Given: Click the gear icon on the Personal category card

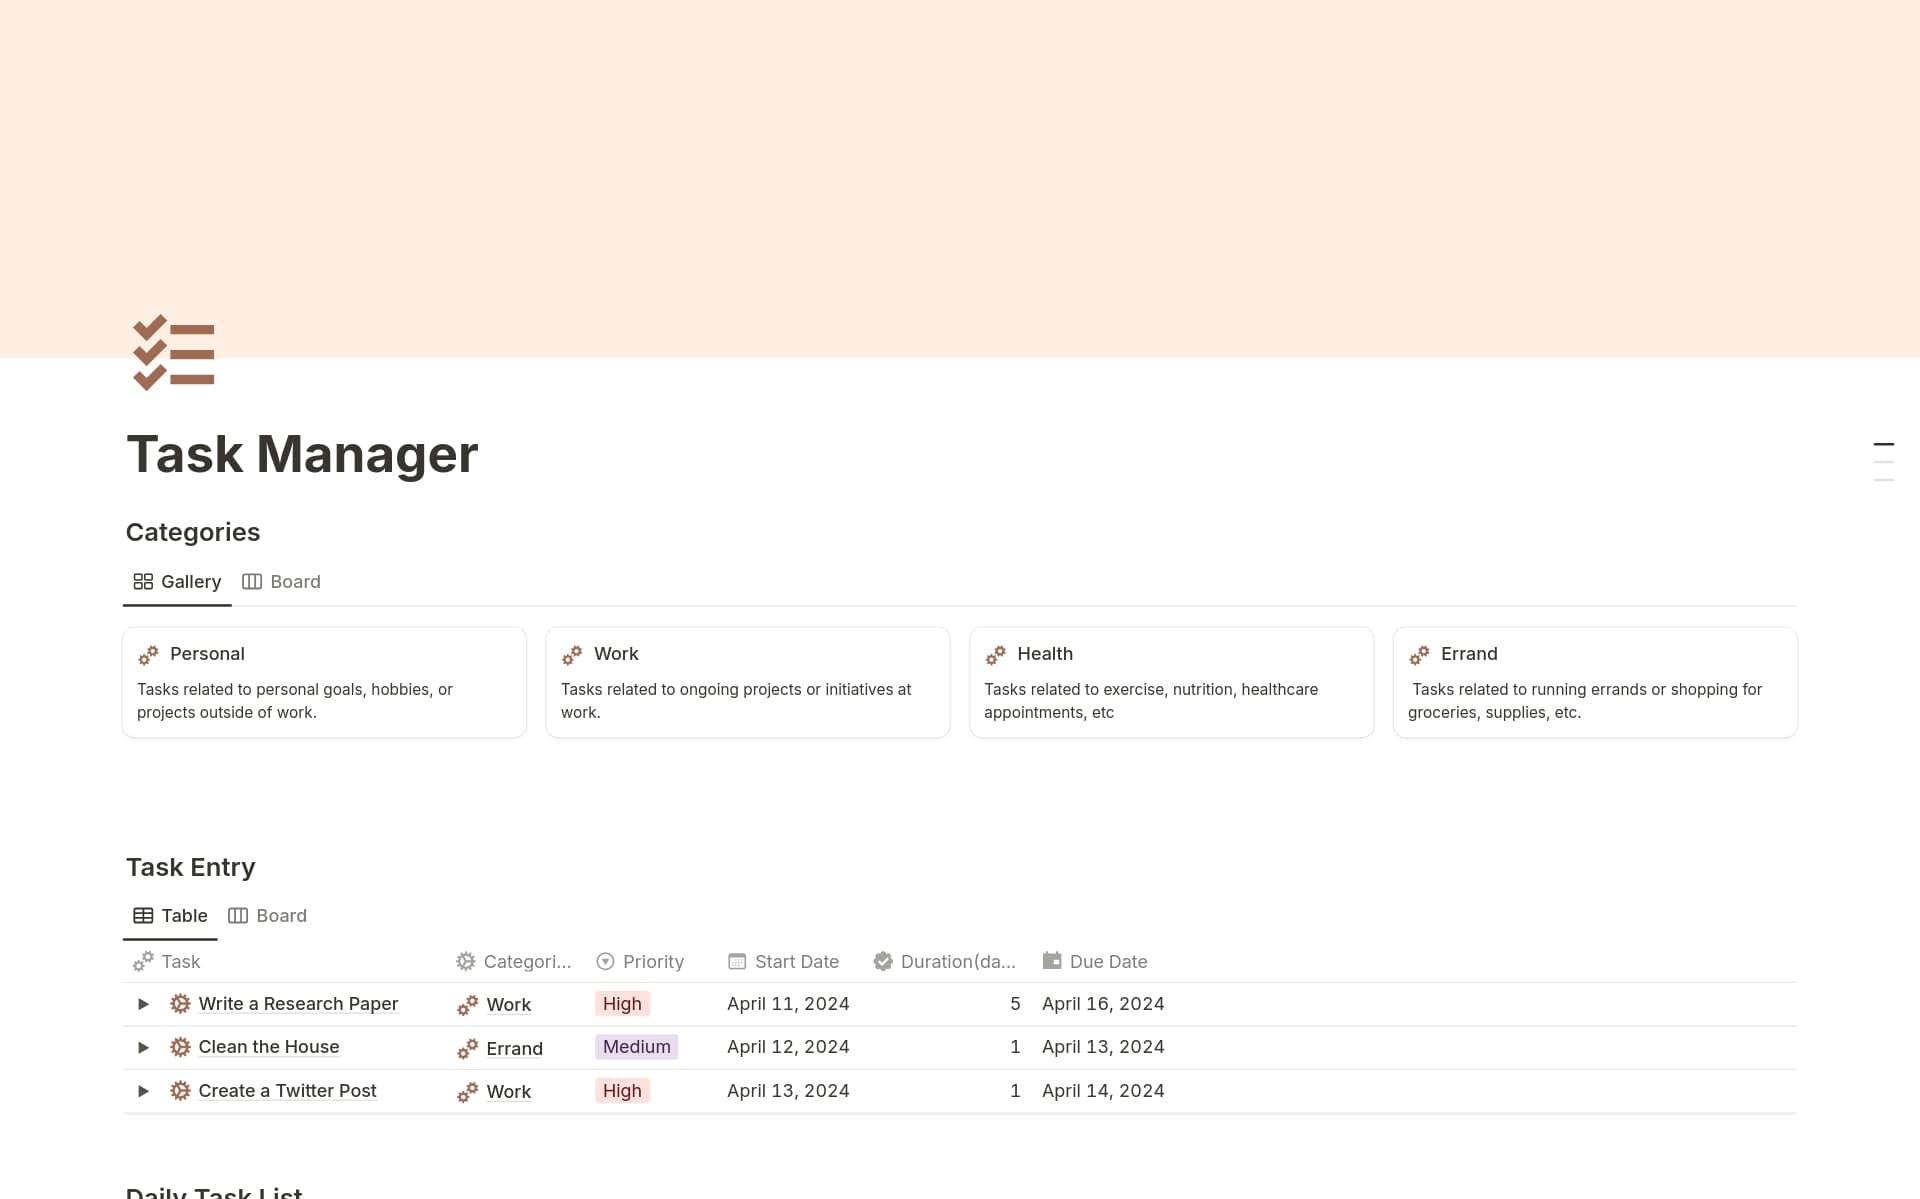Looking at the screenshot, I should (150, 654).
